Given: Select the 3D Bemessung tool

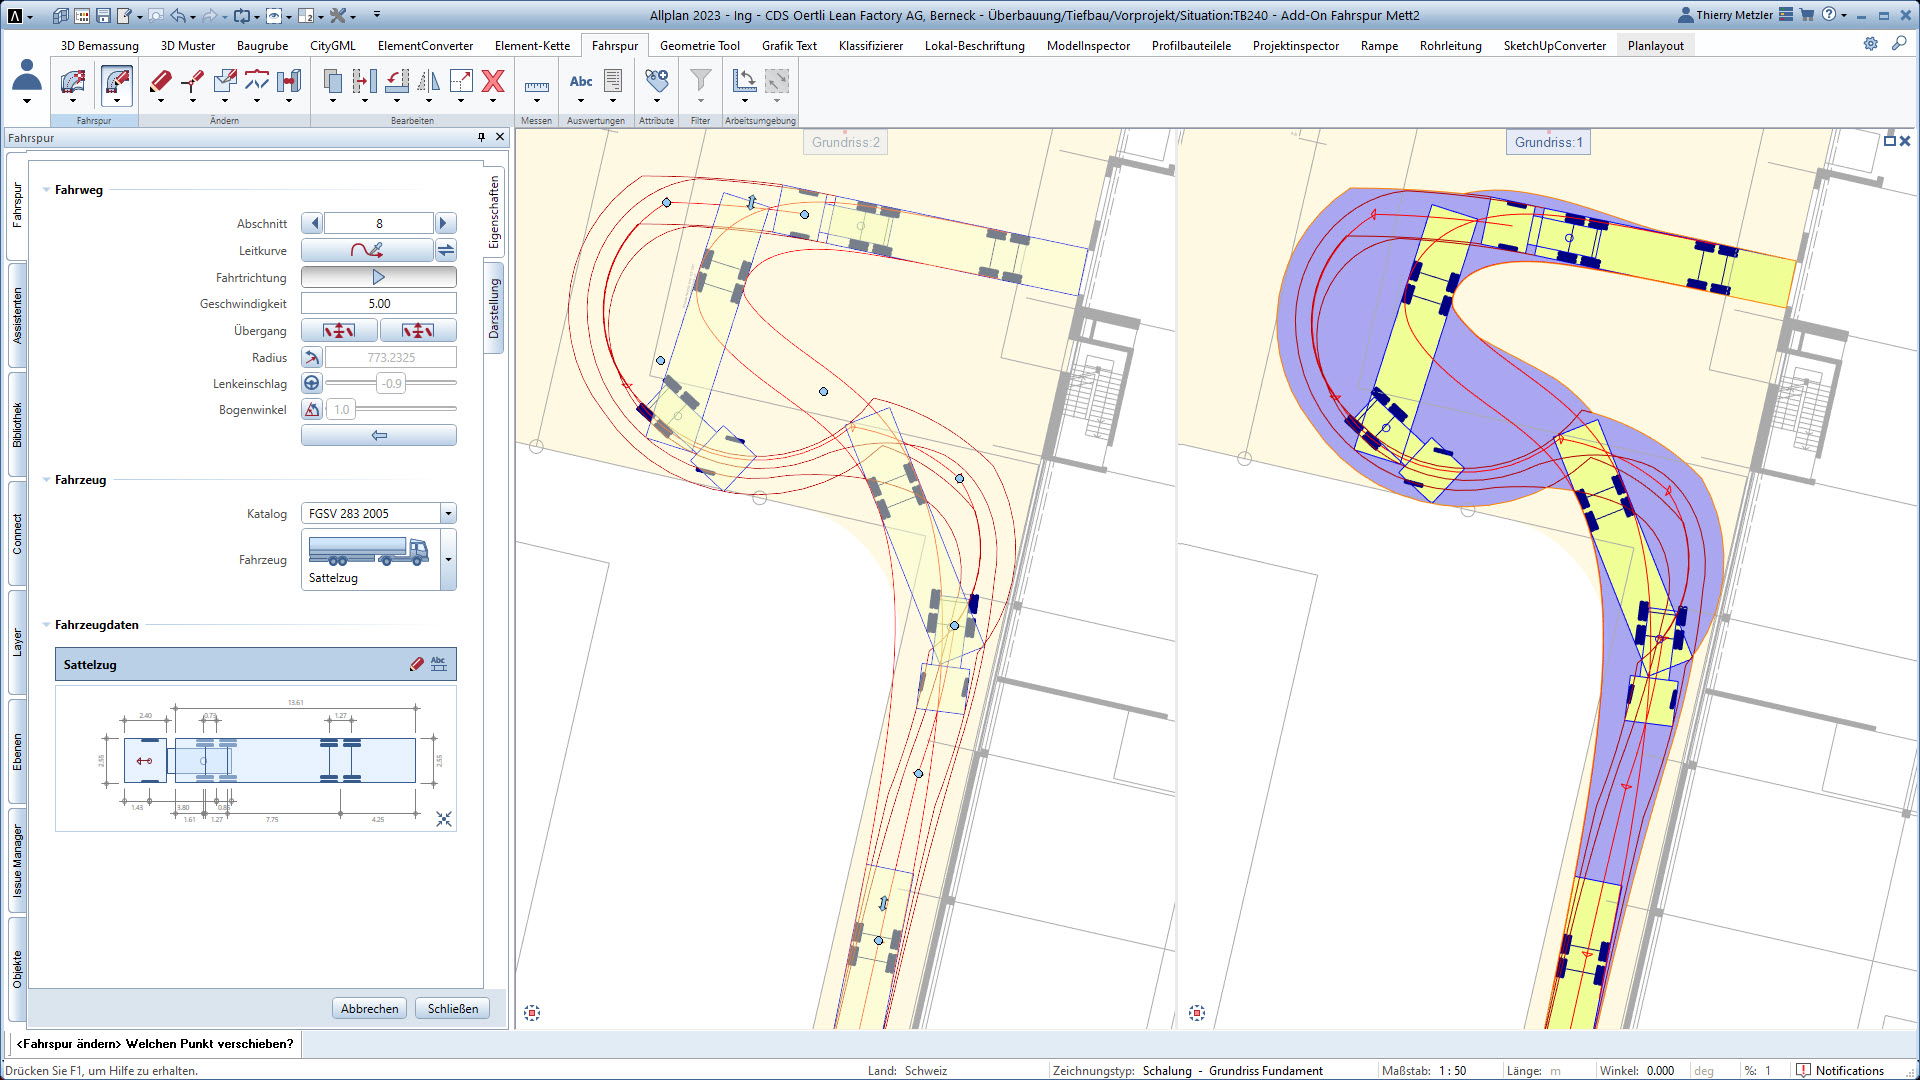Looking at the screenshot, I should 100,44.
